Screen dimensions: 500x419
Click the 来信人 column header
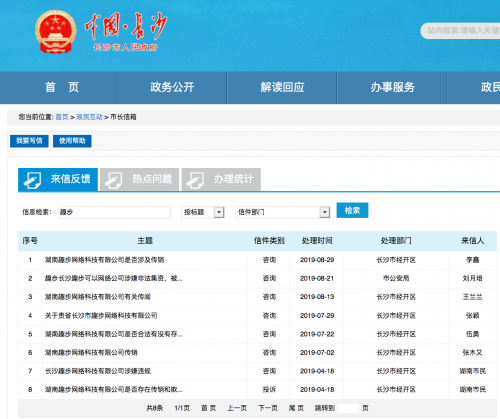[472, 241]
